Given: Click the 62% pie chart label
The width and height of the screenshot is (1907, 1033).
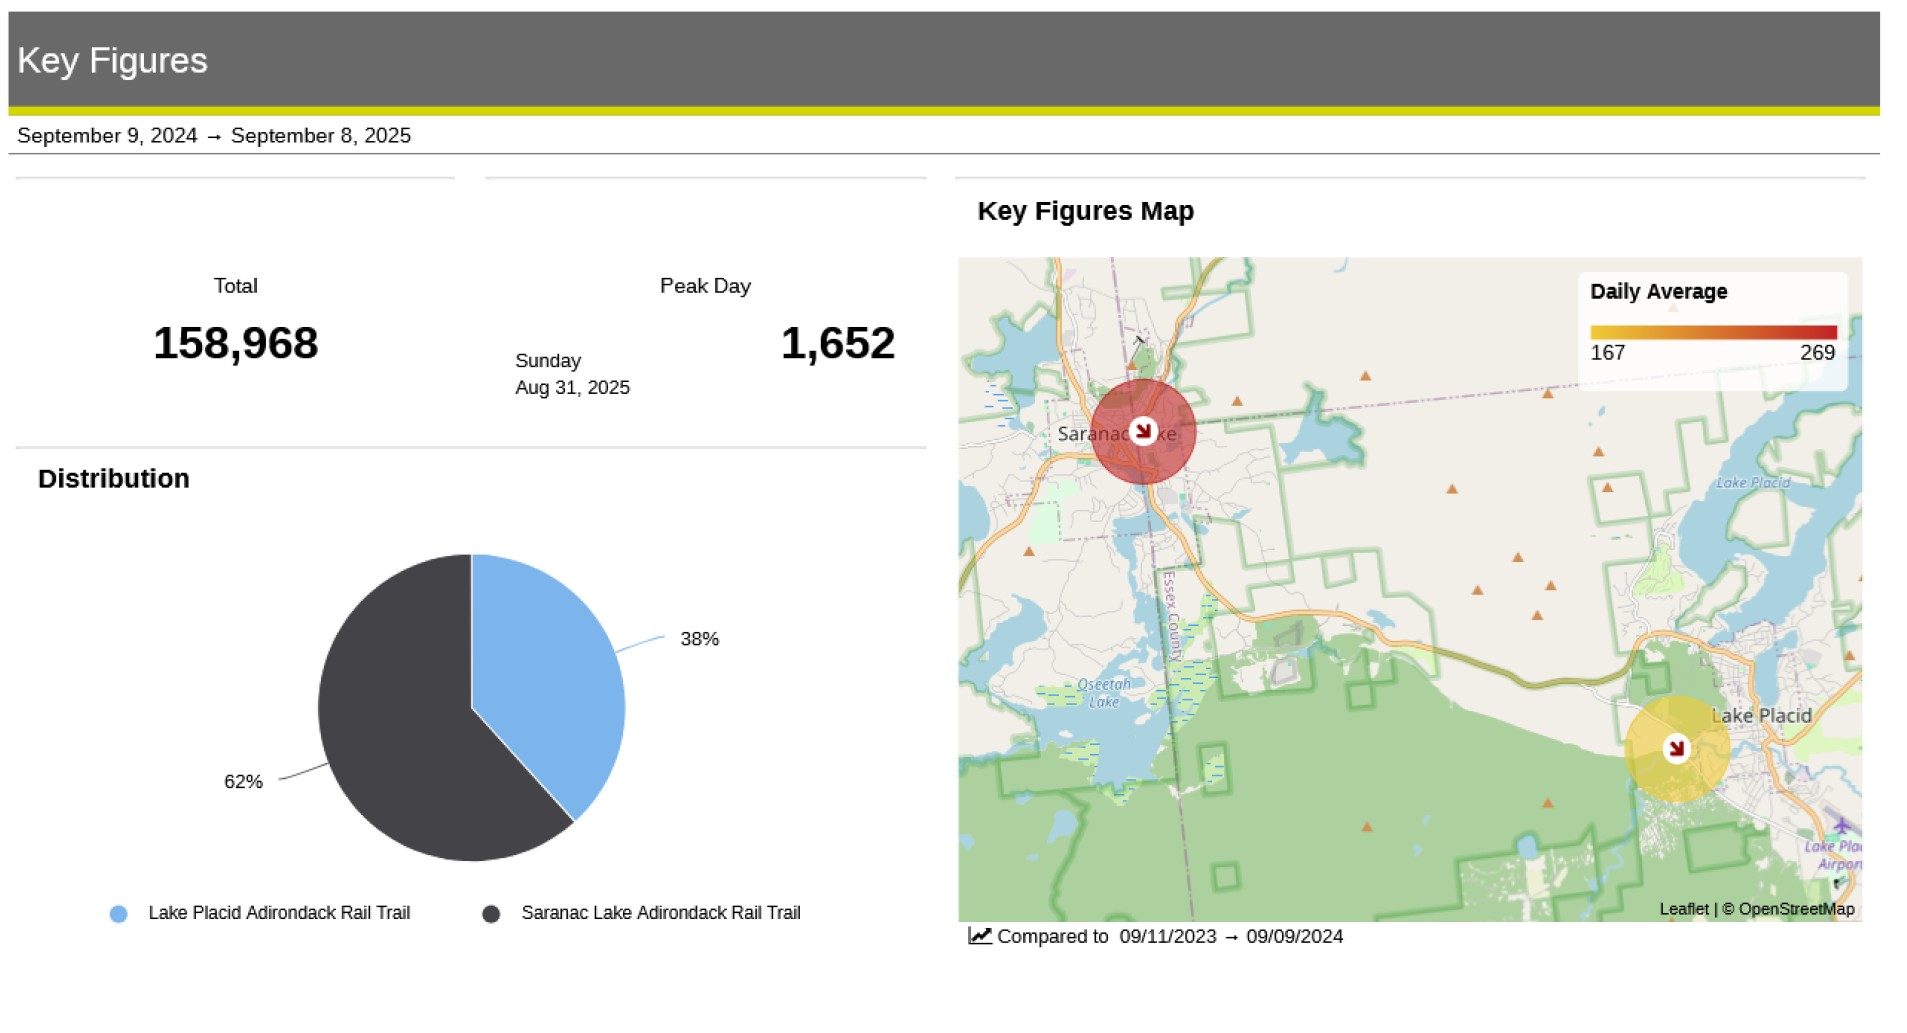Looking at the screenshot, I should coord(243,782).
